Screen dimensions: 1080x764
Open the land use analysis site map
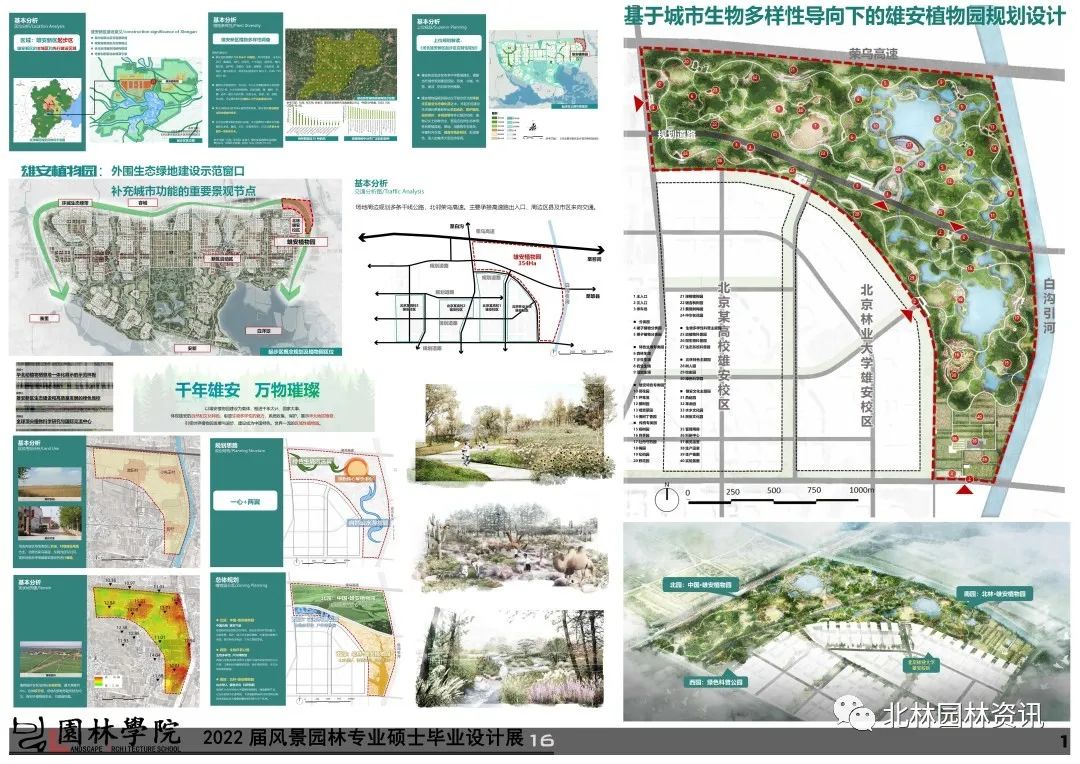tap(144, 501)
